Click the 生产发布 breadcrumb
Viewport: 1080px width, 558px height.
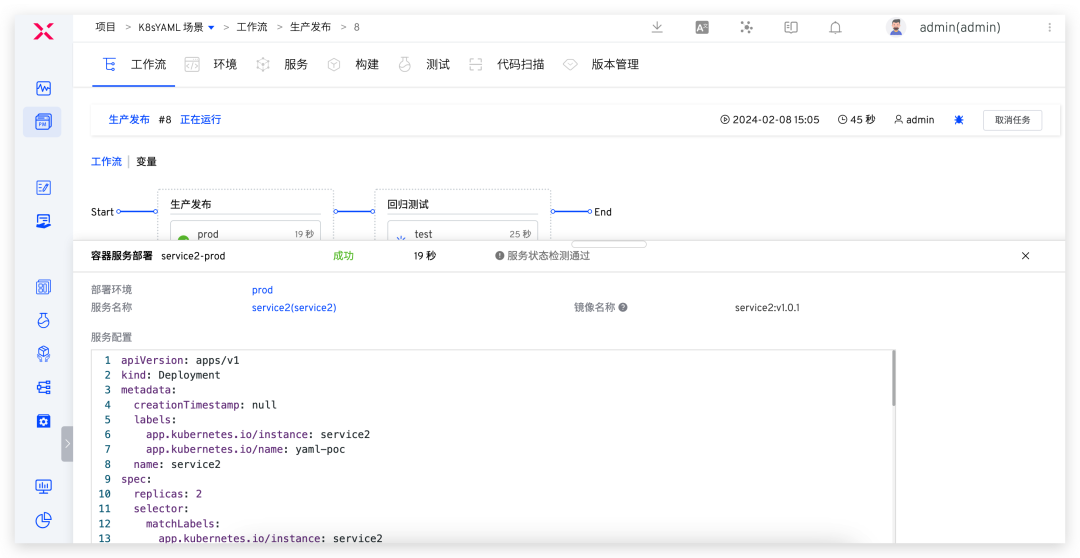click(x=310, y=28)
